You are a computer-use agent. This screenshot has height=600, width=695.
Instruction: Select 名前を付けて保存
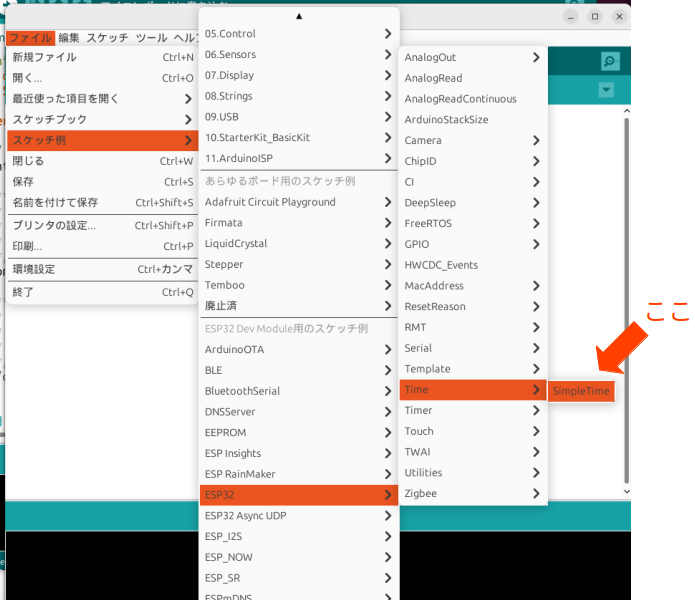pyautogui.click(x=102, y=203)
